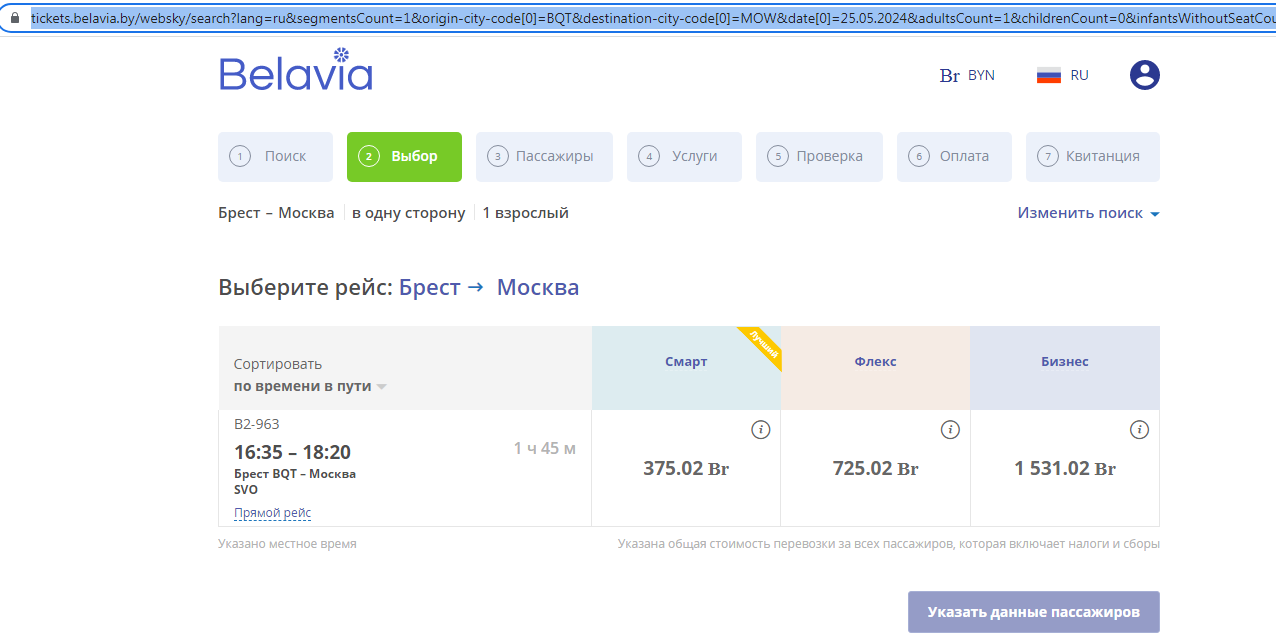The height and width of the screenshot is (639, 1276).
Task: Open the user account profile icon
Action: point(1145,75)
